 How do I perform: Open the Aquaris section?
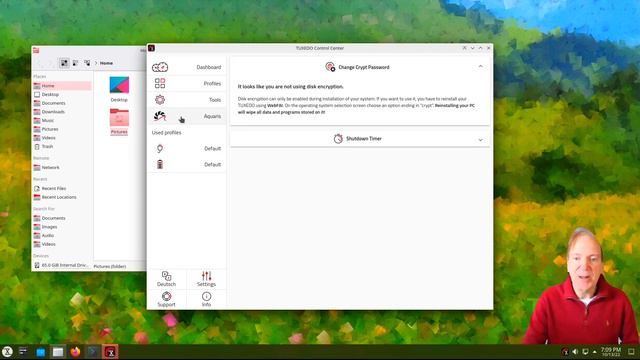(x=187, y=116)
